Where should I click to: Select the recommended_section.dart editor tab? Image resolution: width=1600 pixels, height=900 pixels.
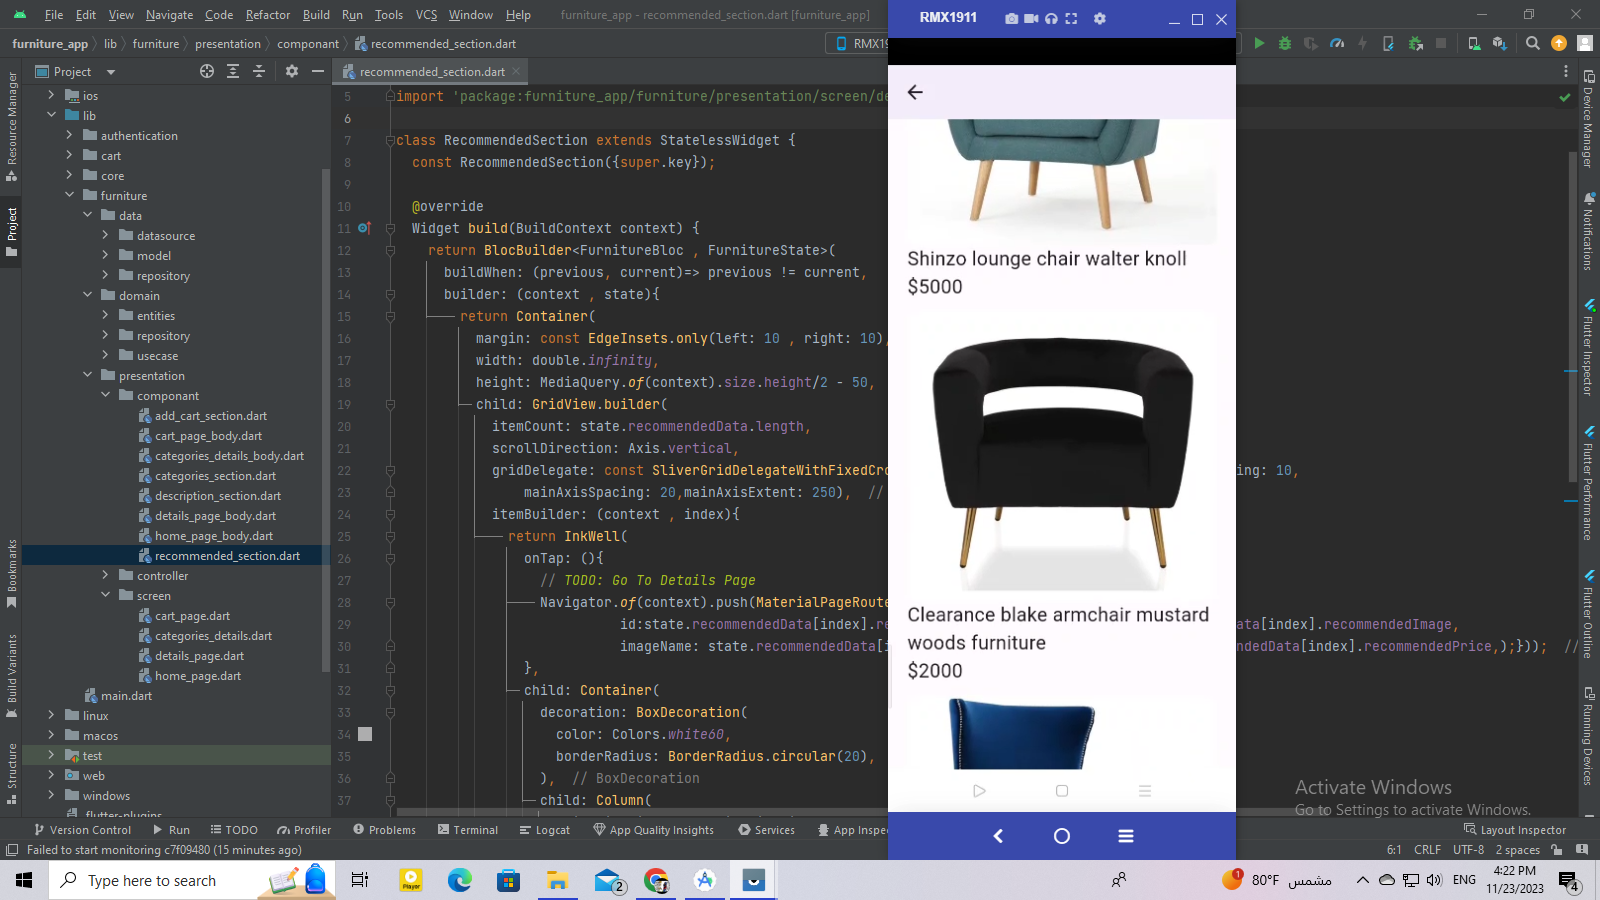[x=428, y=71]
